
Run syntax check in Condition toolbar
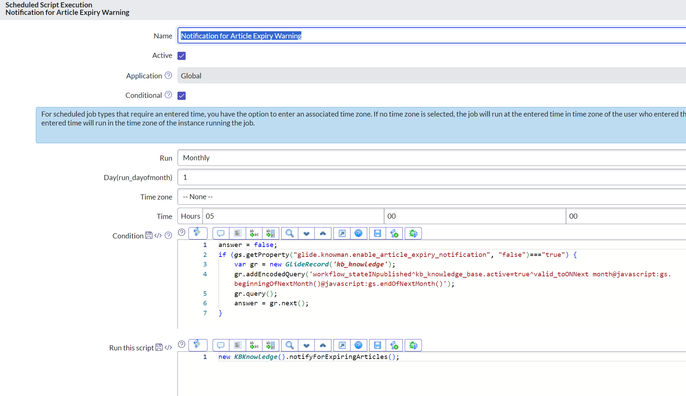click(394, 234)
